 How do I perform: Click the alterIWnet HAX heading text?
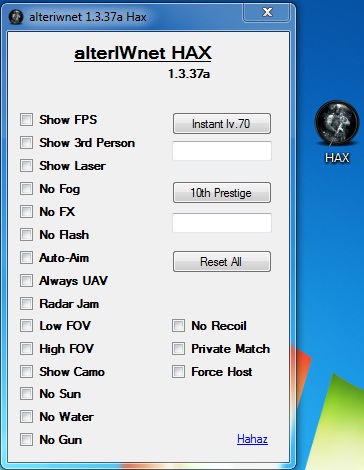[143, 53]
